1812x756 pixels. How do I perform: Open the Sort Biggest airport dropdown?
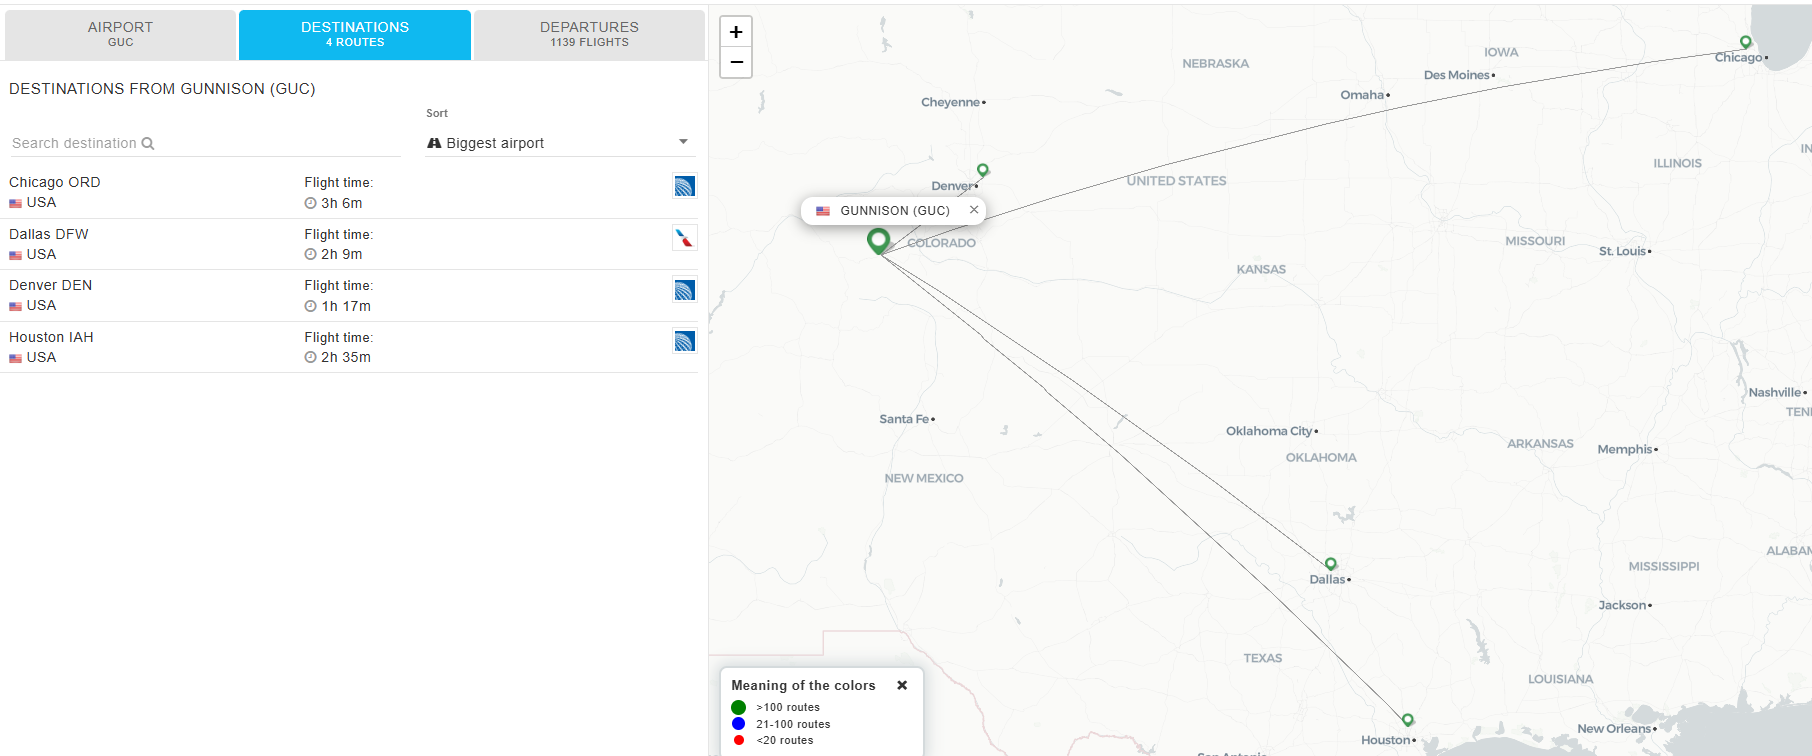560,143
